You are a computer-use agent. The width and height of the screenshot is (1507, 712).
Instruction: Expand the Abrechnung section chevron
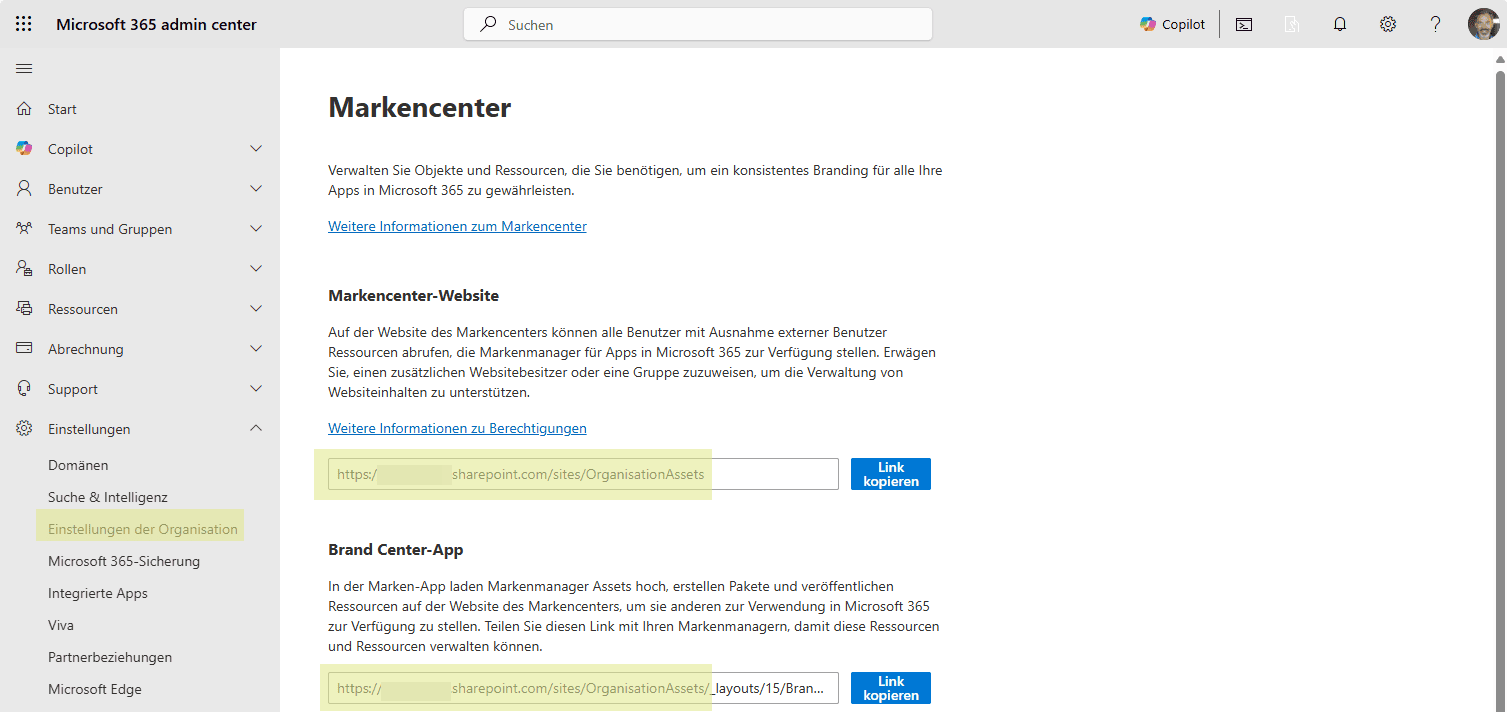click(256, 348)
